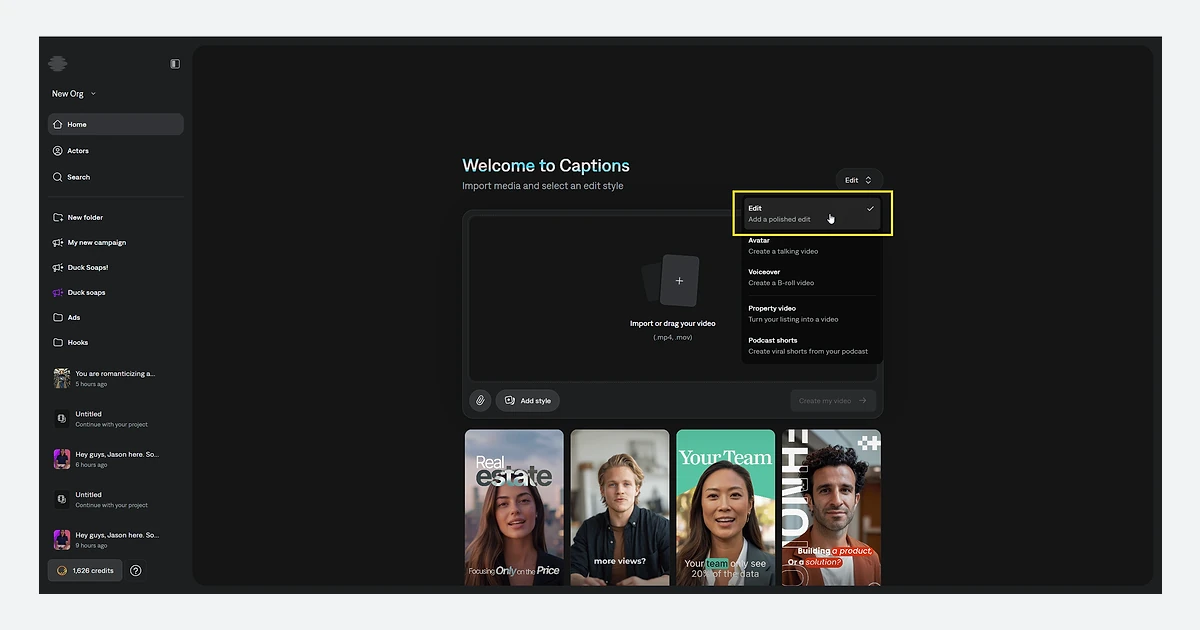
Task: Click the Duck soaps purple campaign icon
Action: click(58, 293)
